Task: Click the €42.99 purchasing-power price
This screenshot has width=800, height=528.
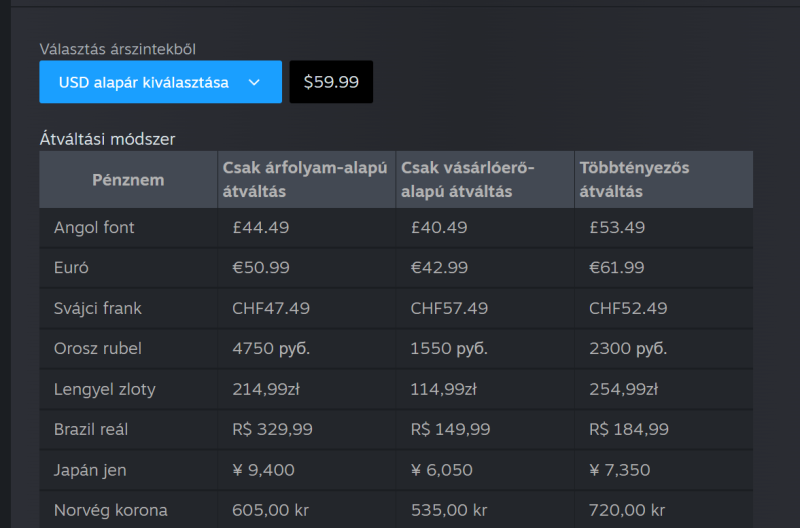Action: tap(439, 268)
